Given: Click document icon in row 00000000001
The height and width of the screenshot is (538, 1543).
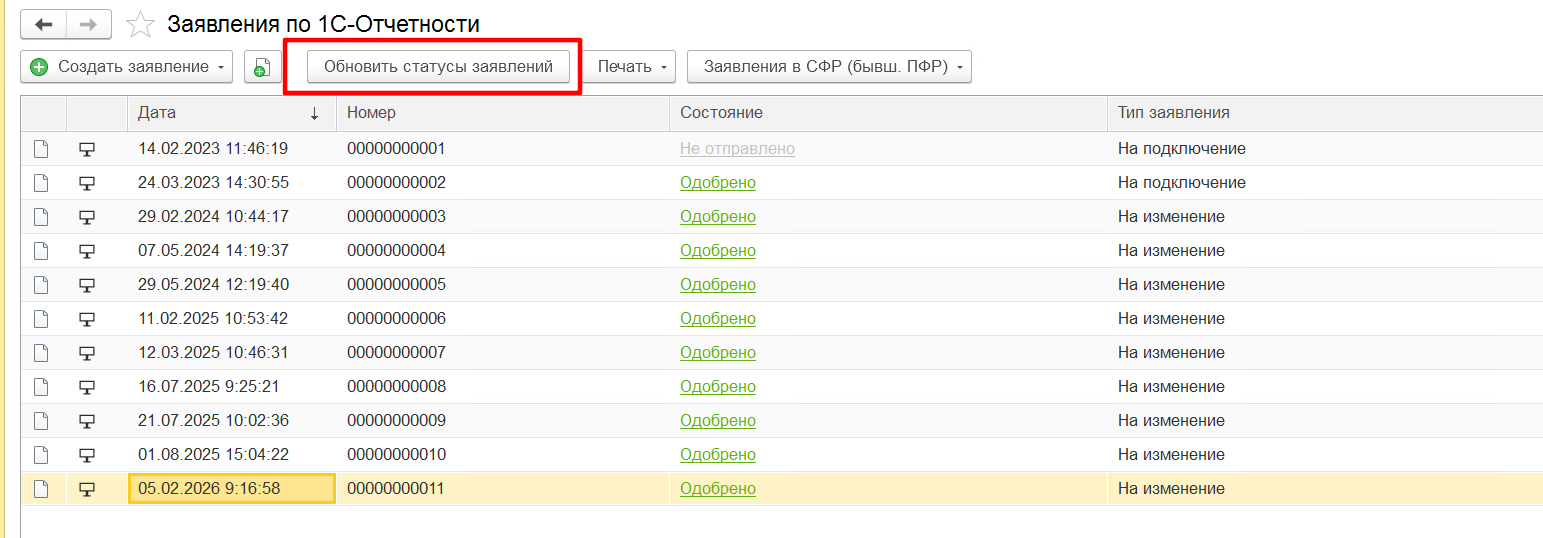Looking at the screenshot, I should click(41, 149).
